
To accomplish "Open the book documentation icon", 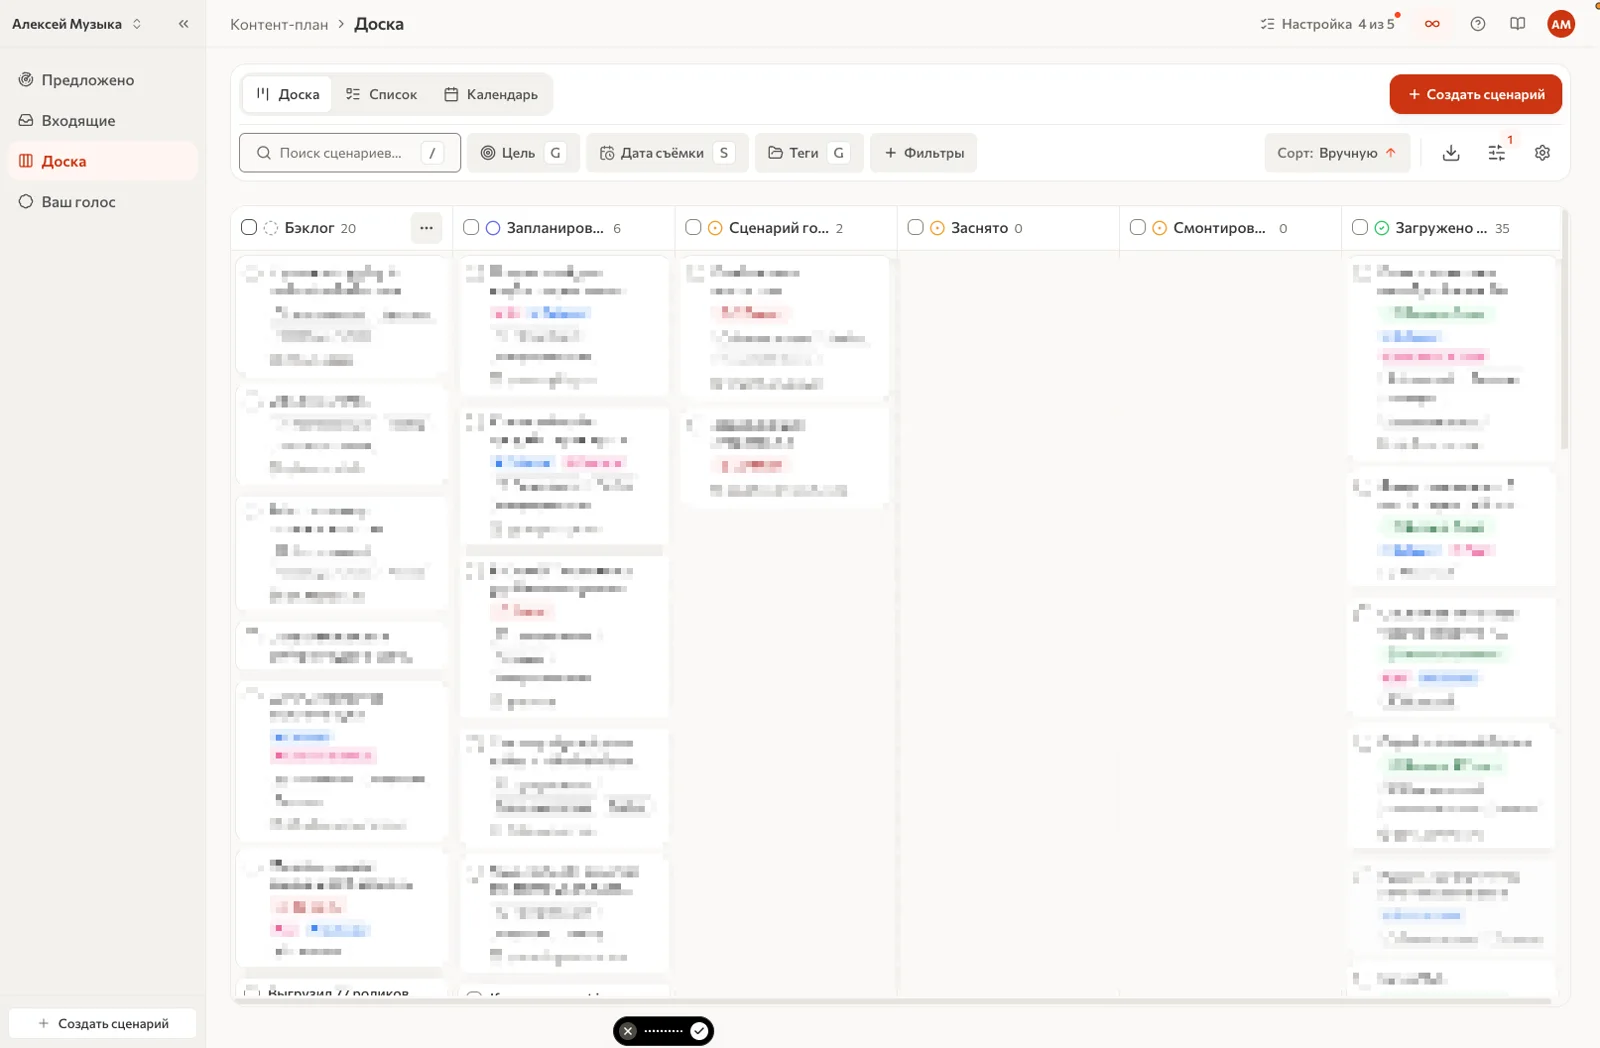I will (1518, 24).
